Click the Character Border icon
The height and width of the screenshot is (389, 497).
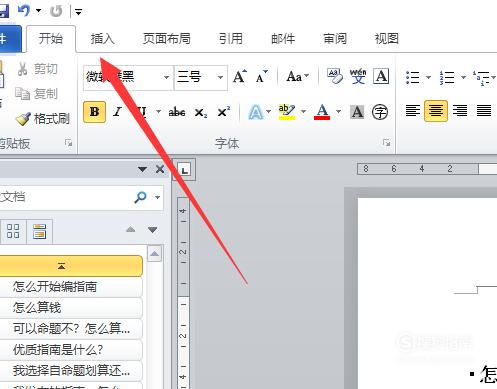click(x=381, y=76)
